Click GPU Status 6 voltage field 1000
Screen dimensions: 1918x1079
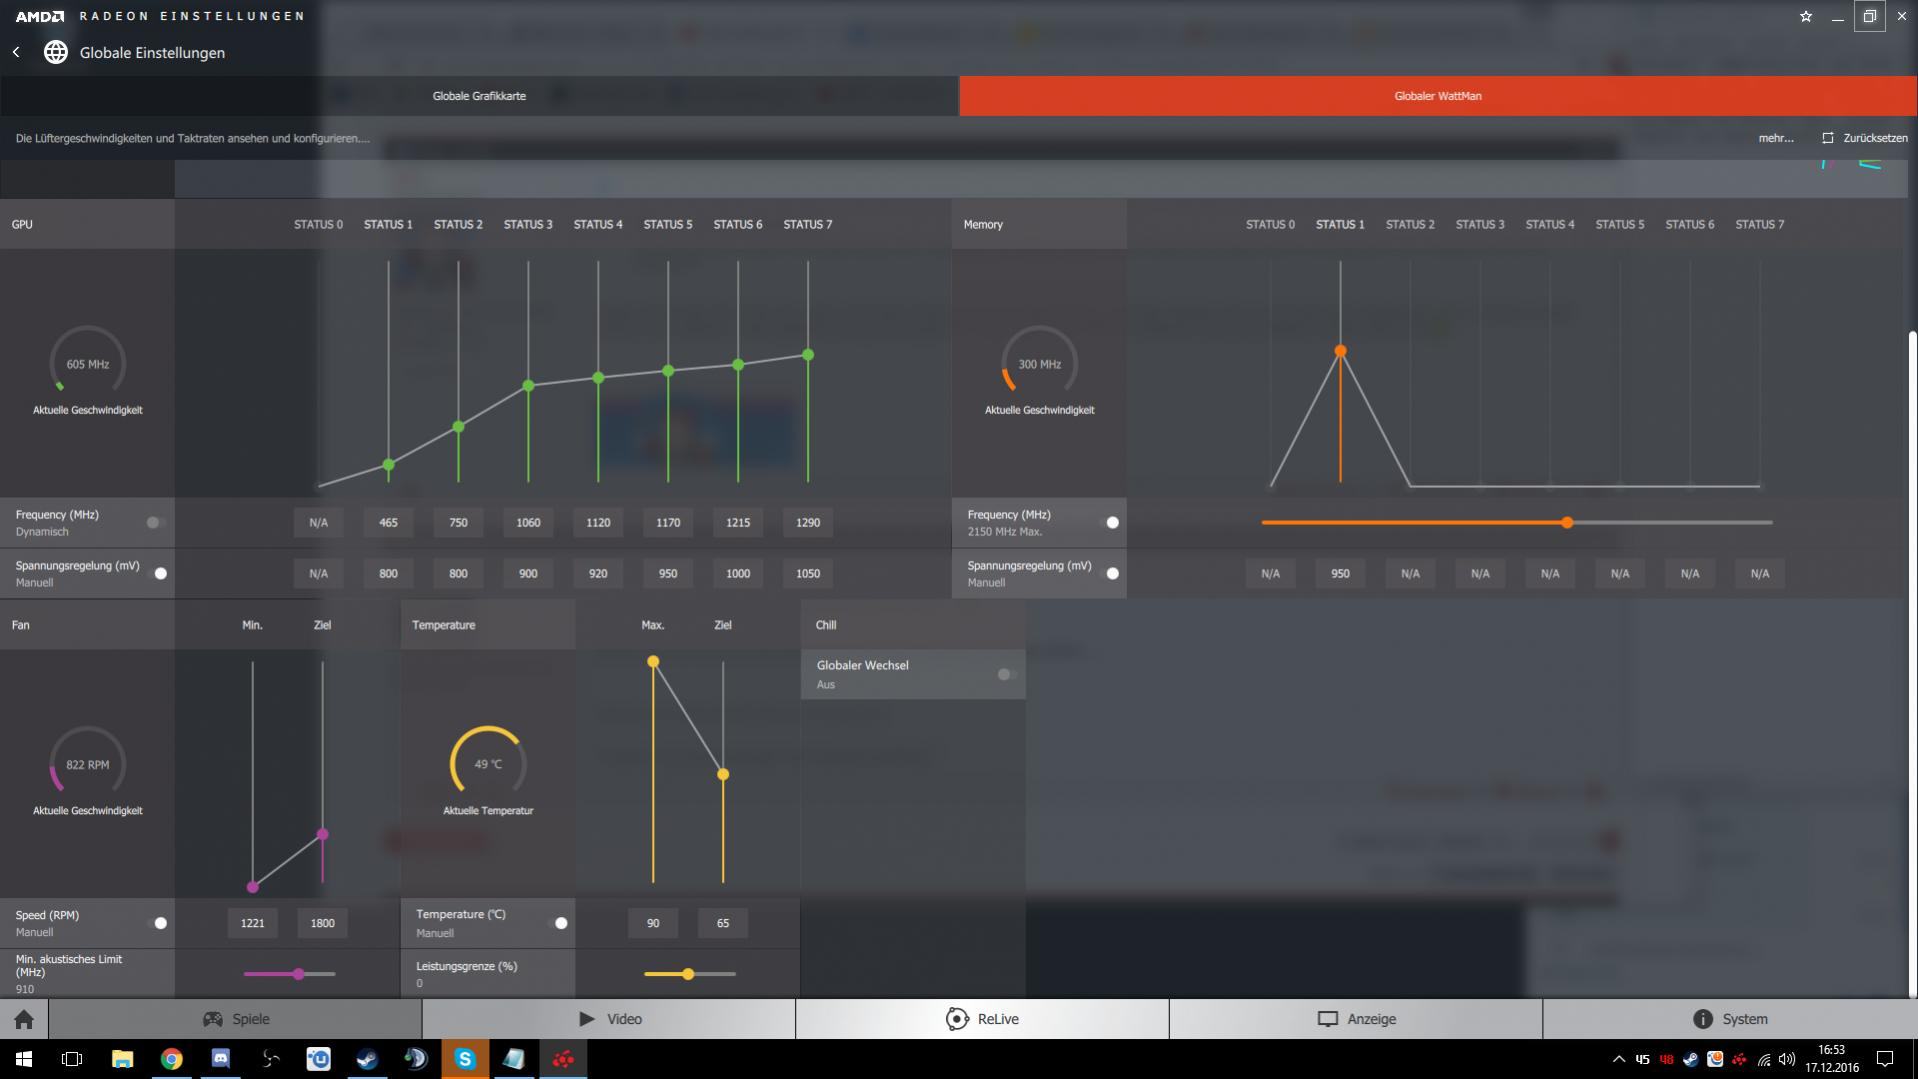[x=738, y=573]
